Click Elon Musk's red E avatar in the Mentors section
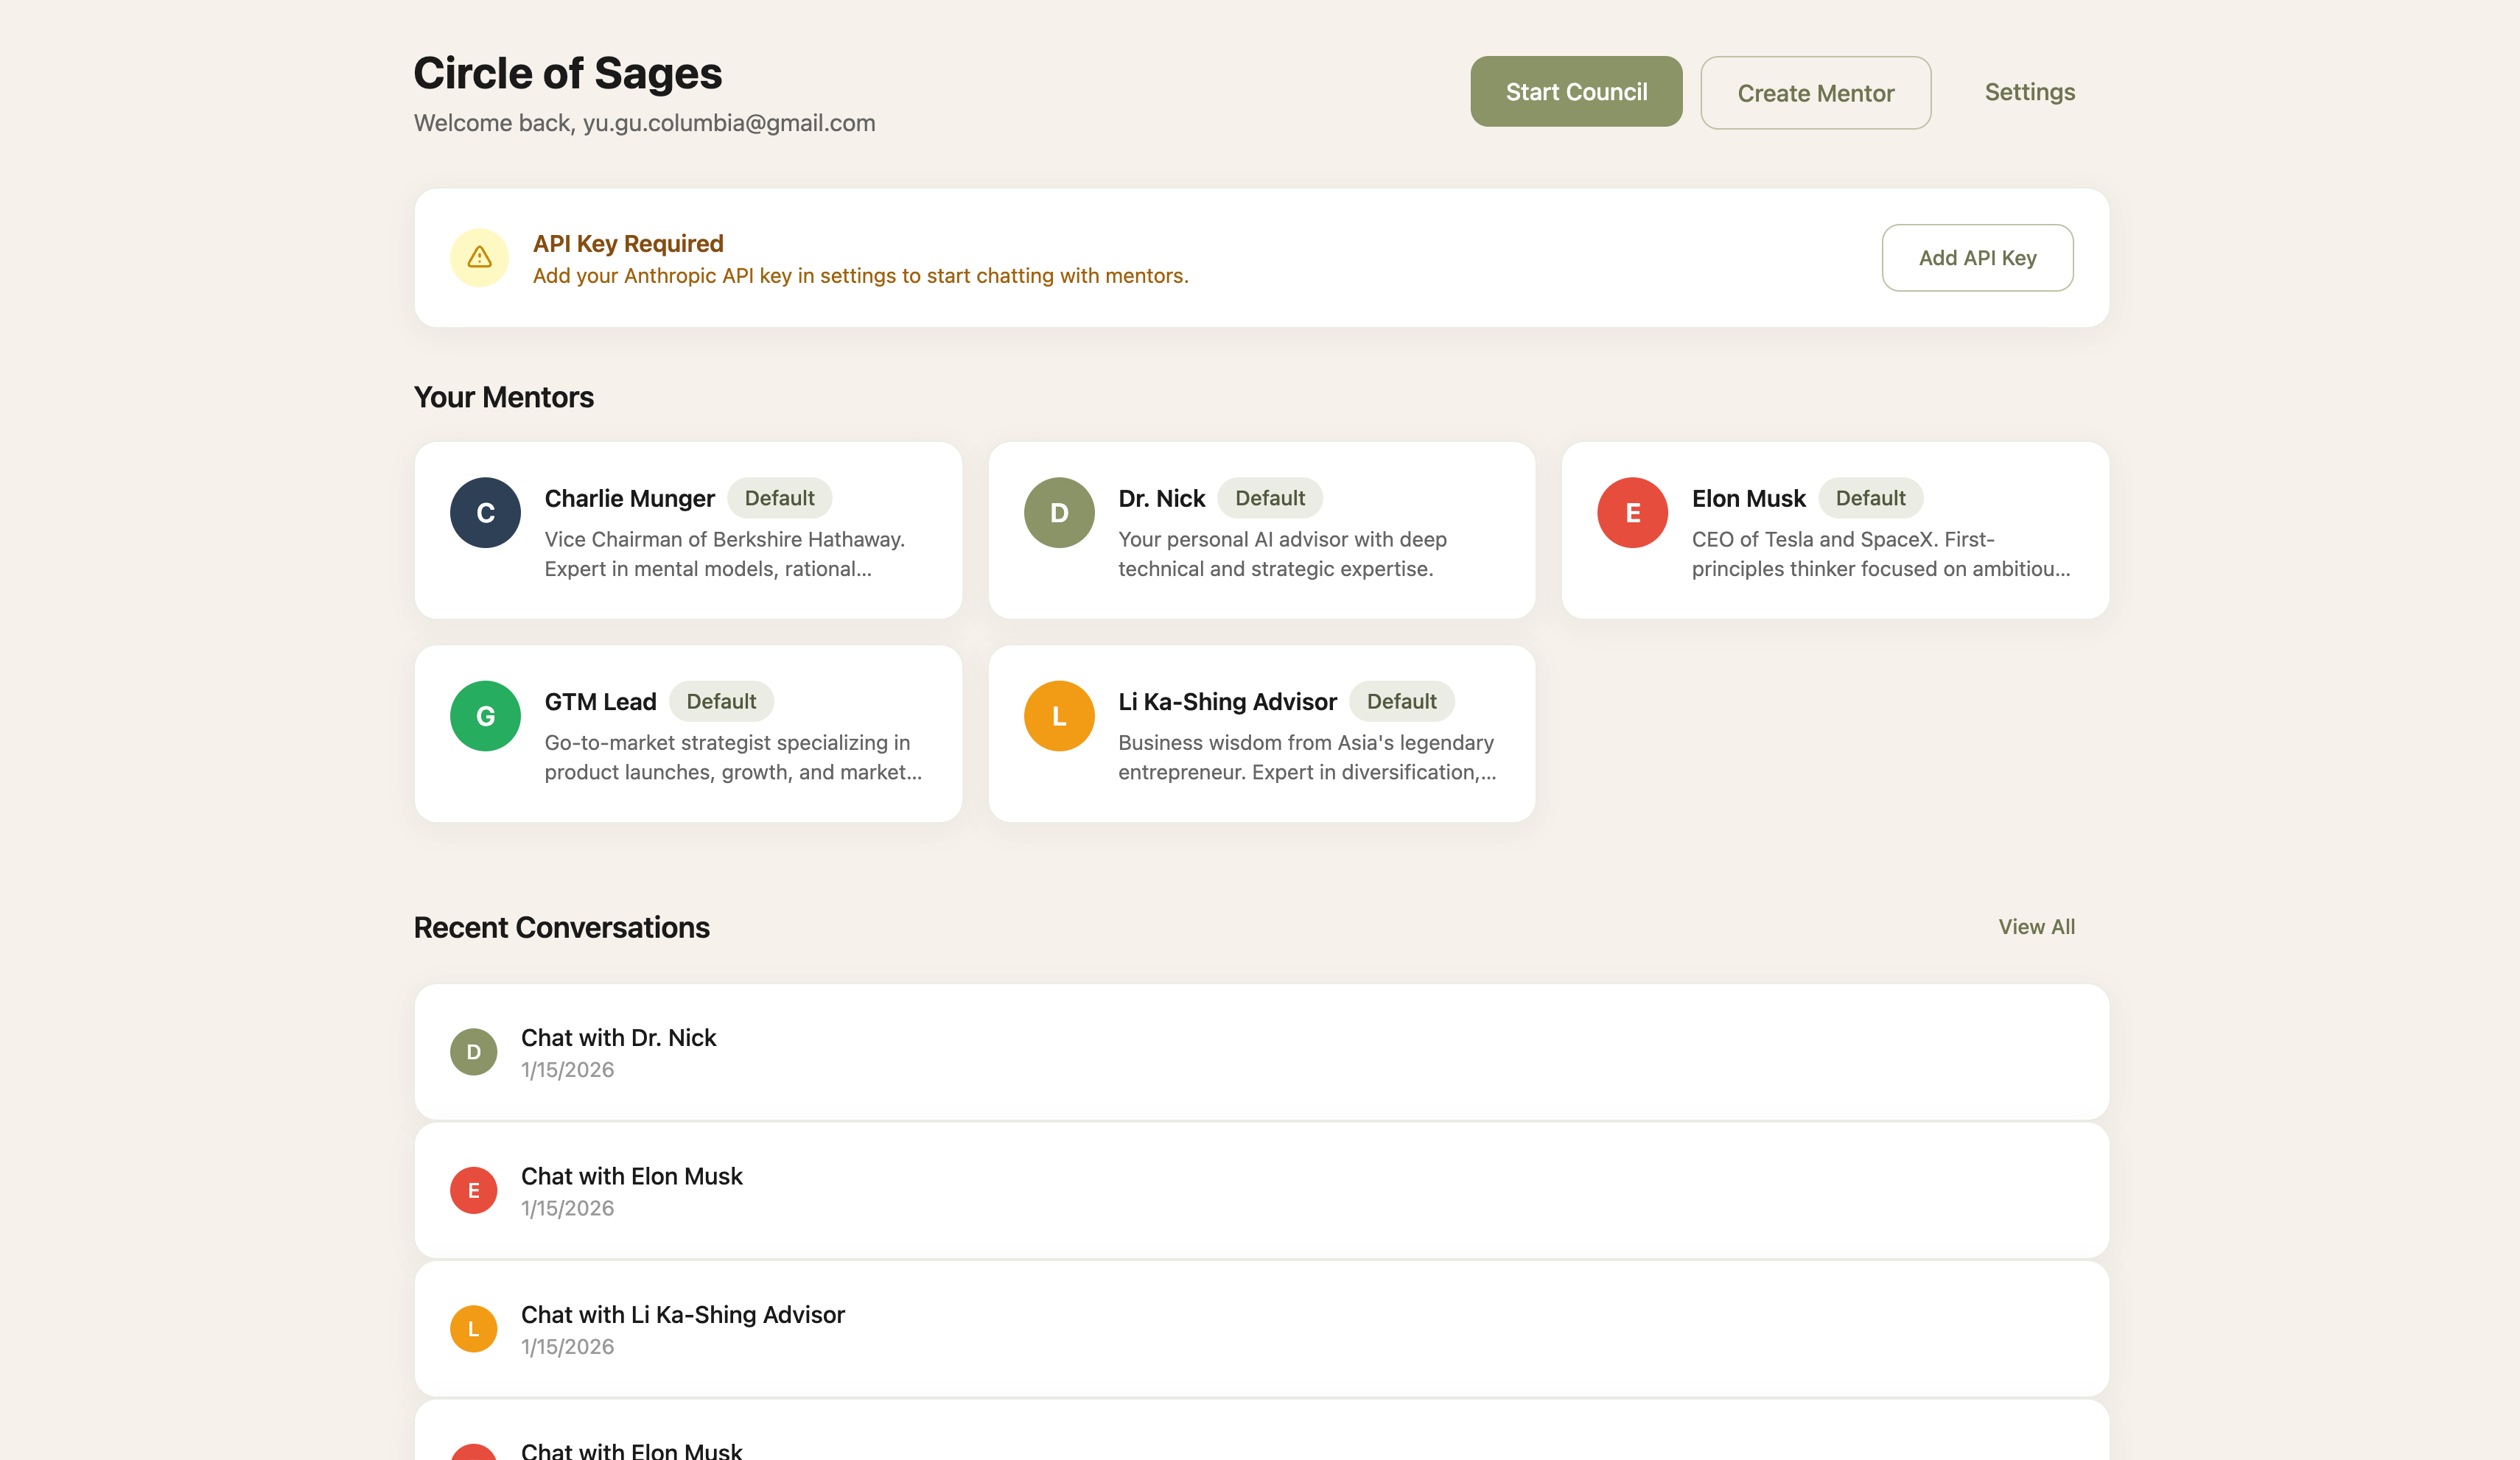Image resolution: width=2520 pixels, height=1460 pixels. point(1632,513)
